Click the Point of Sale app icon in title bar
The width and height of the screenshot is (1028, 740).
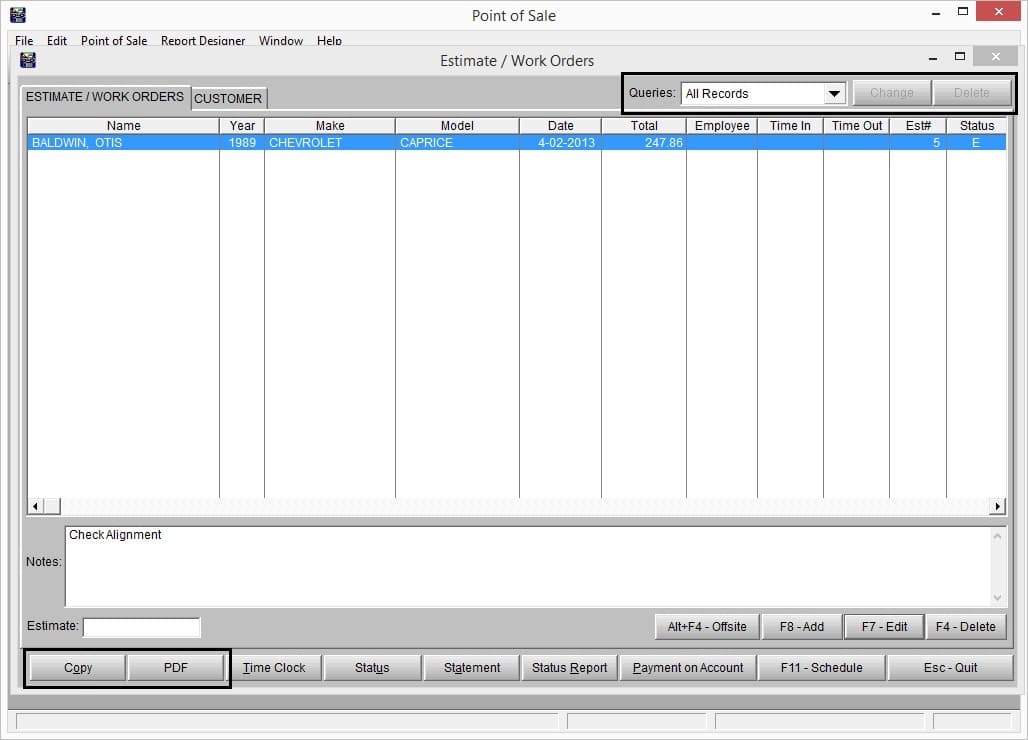coord(17,15)
